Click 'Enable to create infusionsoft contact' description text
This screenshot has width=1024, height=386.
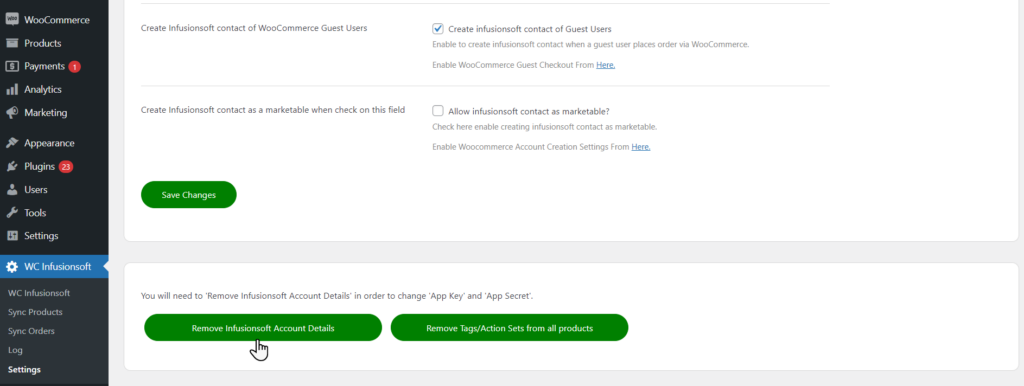[x=590, y=44]
